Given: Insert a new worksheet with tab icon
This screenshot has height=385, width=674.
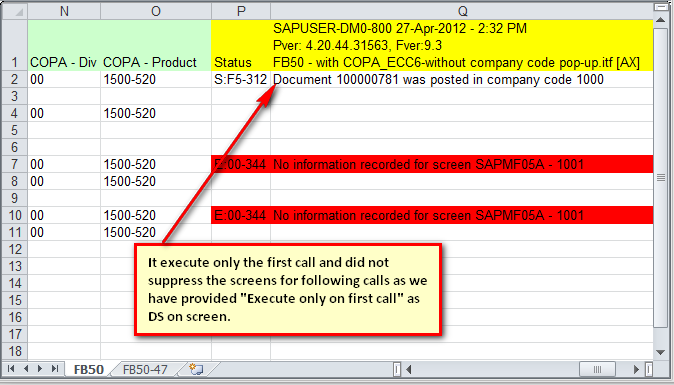Looking at the screenshot, I should pyautogui.click(x=196, y=369).
